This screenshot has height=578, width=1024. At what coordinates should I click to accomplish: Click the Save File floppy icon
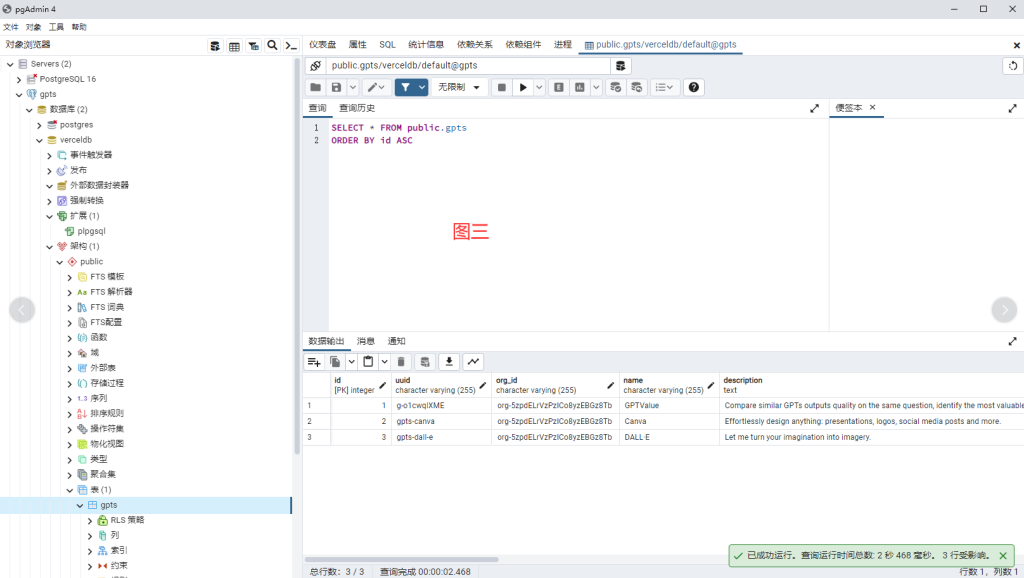pyautogui.click(x=336, y=87)
